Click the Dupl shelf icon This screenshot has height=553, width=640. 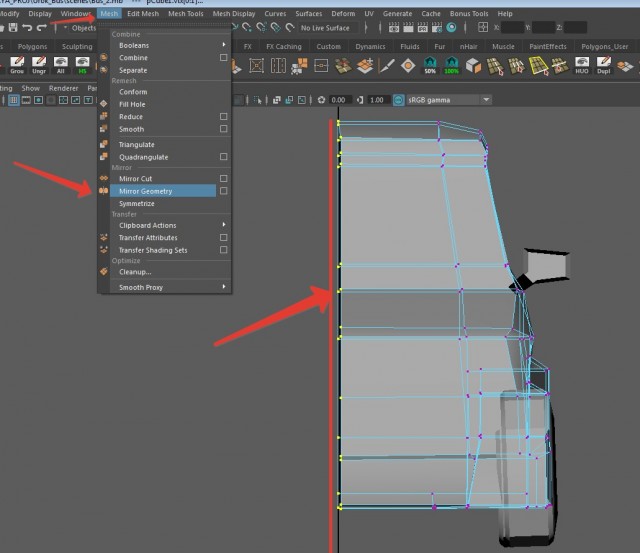click(604, 66)
